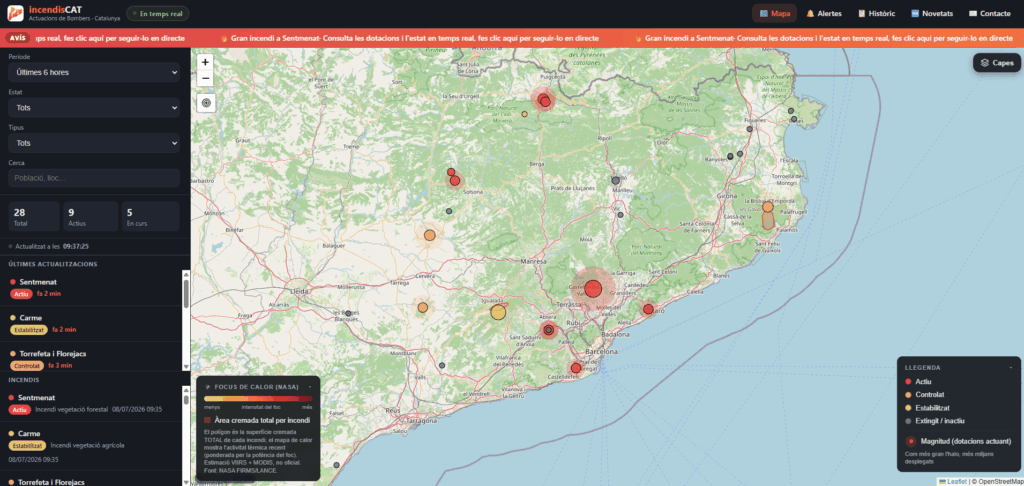Viewport: 1024px width, 486px height.
Task: Open the OpenStreetMap attribution link
Action: (x=999, y=482)
